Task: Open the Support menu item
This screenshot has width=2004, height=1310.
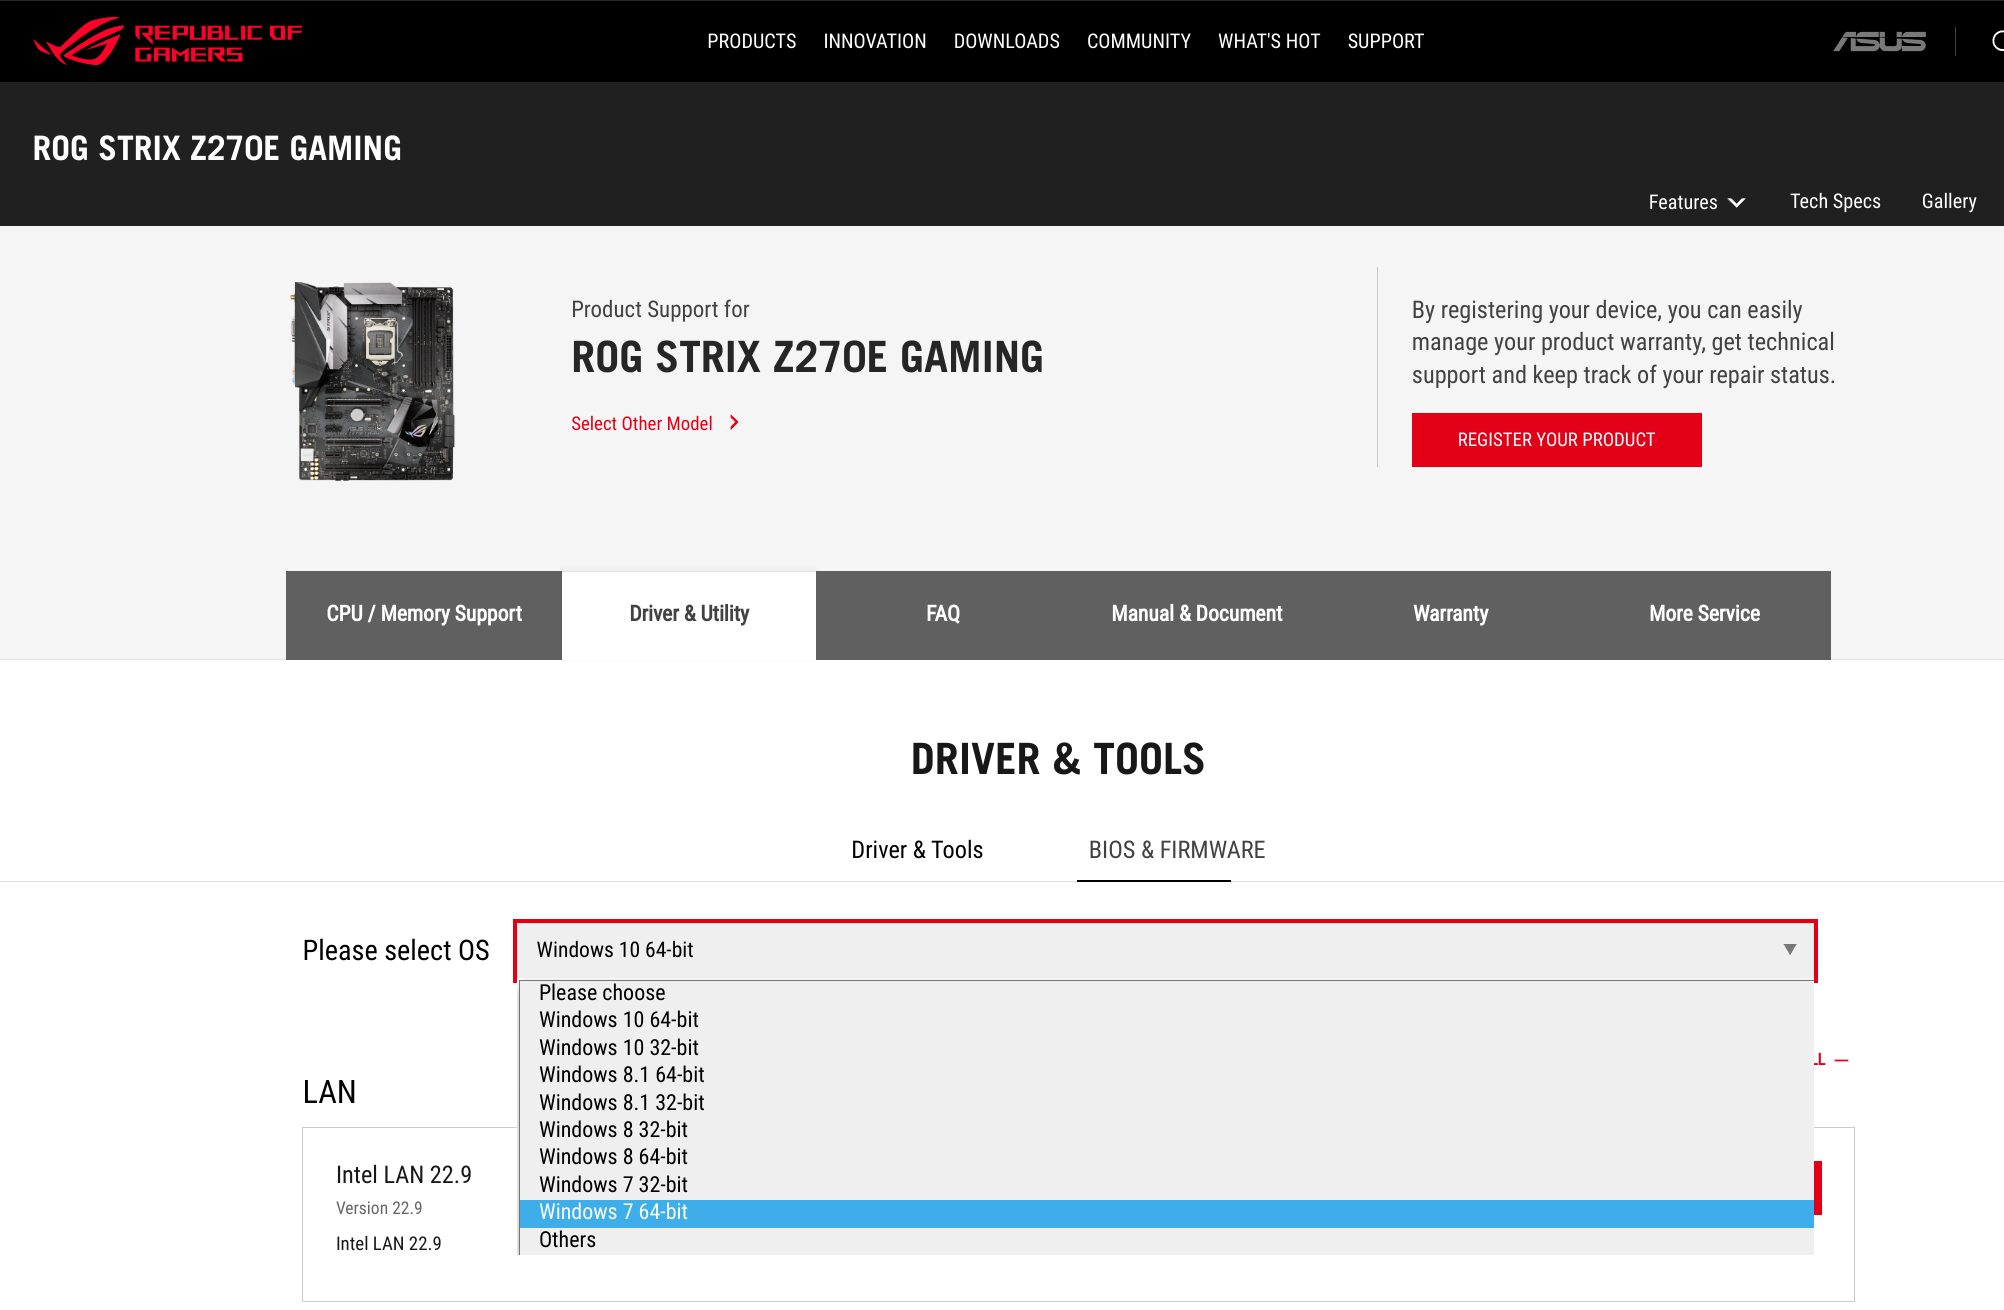Action: pos(1385,41)
